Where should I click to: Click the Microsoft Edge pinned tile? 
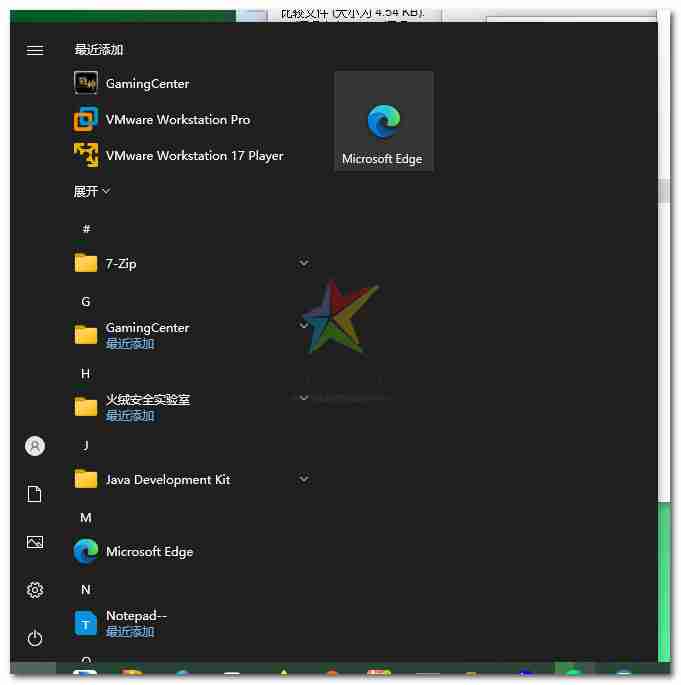click(384, 121)
